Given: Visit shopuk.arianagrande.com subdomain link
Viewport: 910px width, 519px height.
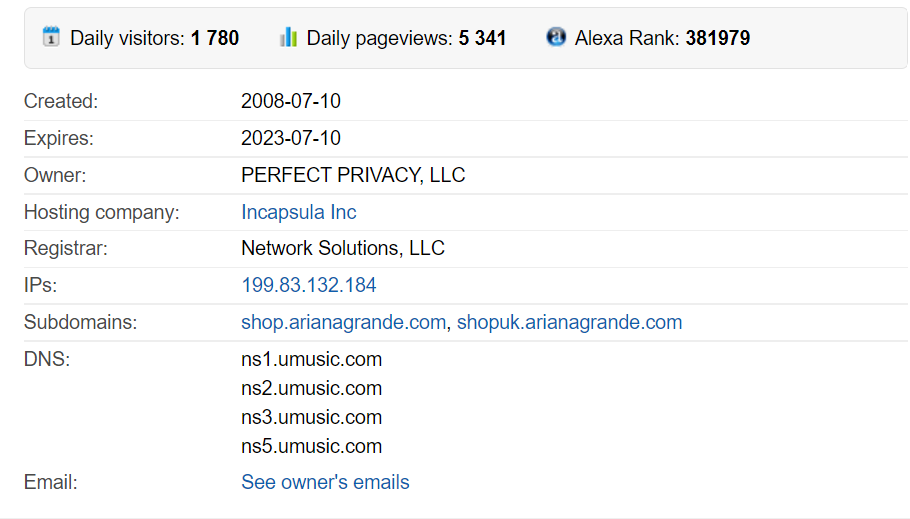Looking at the screenshot, I should tap(569, 322).
